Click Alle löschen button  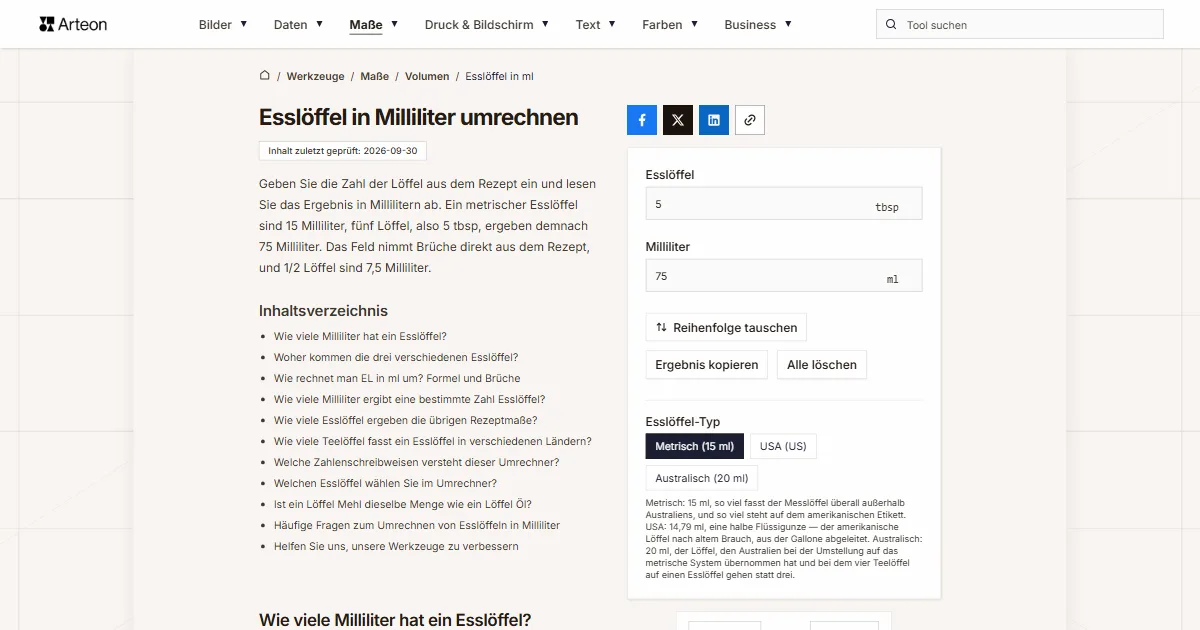click(x=822, y=365)
